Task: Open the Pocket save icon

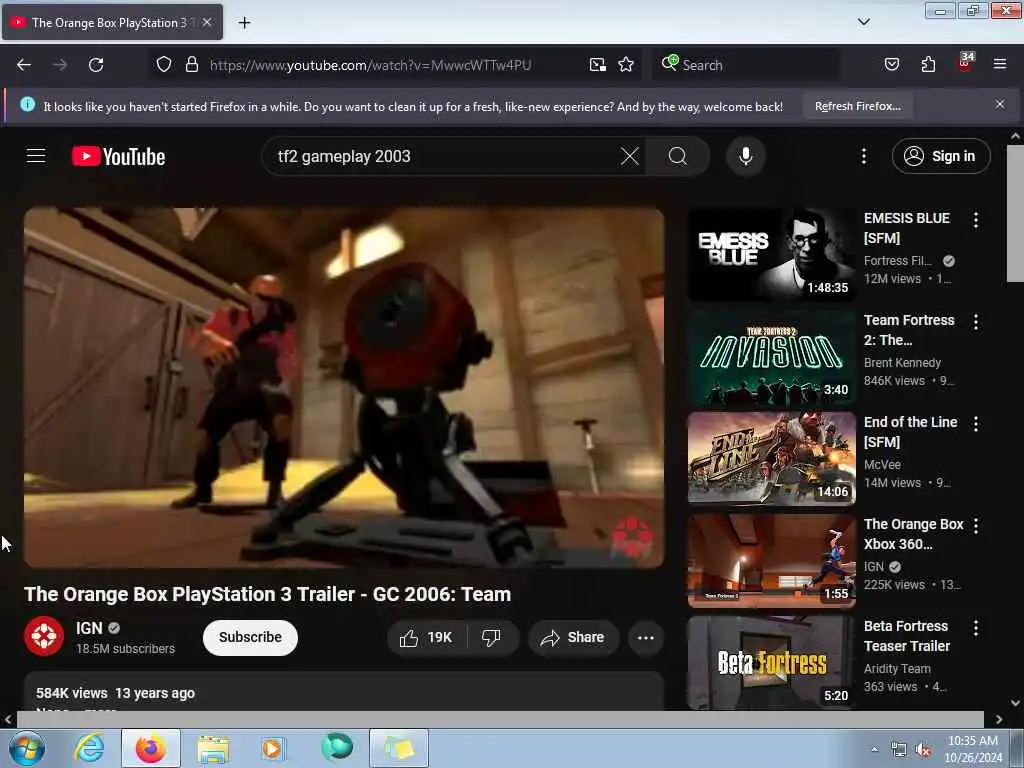Action: [892, 65]
